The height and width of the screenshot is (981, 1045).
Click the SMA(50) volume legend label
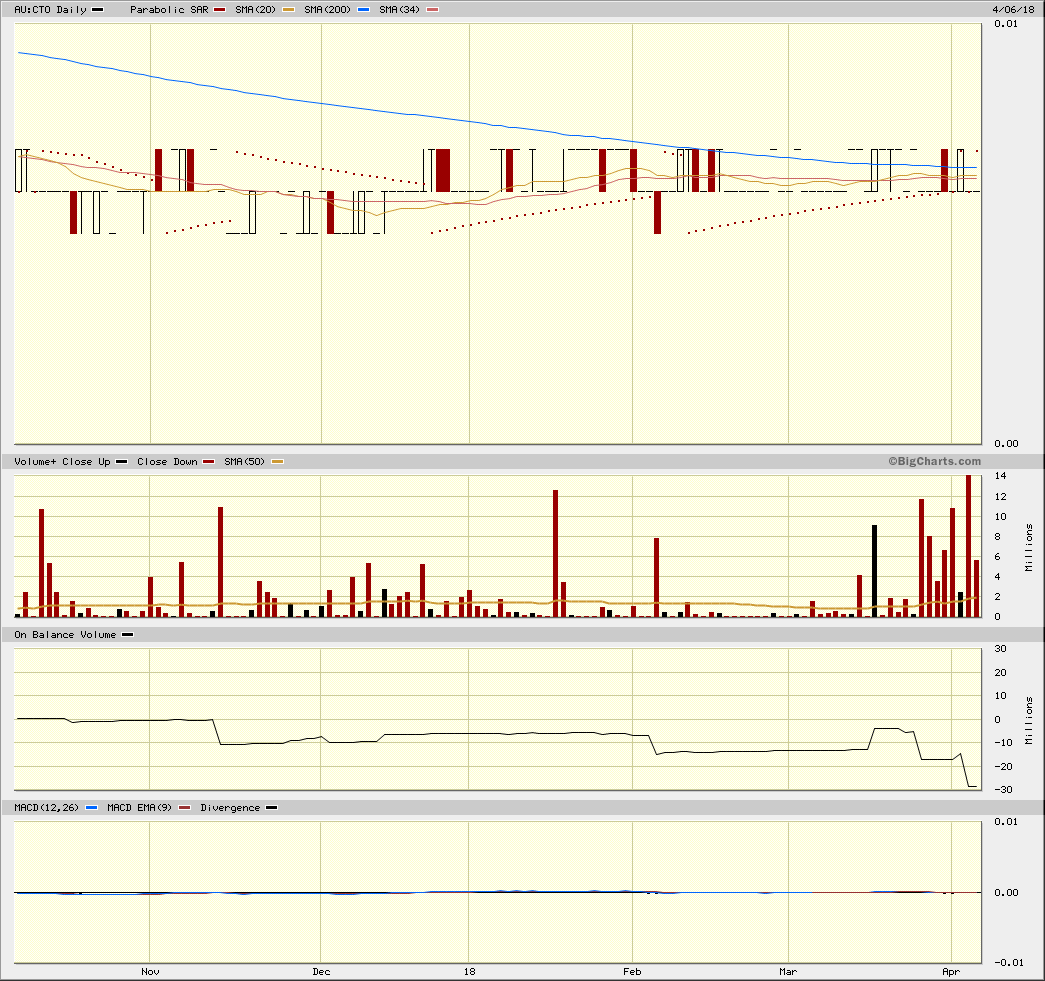(245, 461)
